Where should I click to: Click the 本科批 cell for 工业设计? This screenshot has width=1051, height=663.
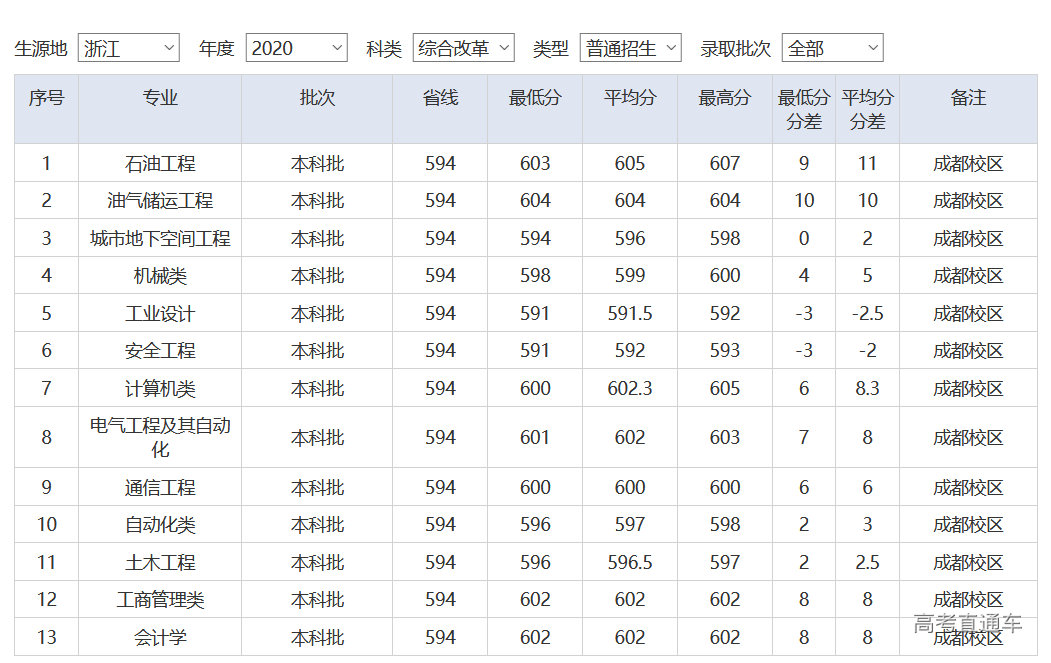pyautogui.click(x=316, y=313)
